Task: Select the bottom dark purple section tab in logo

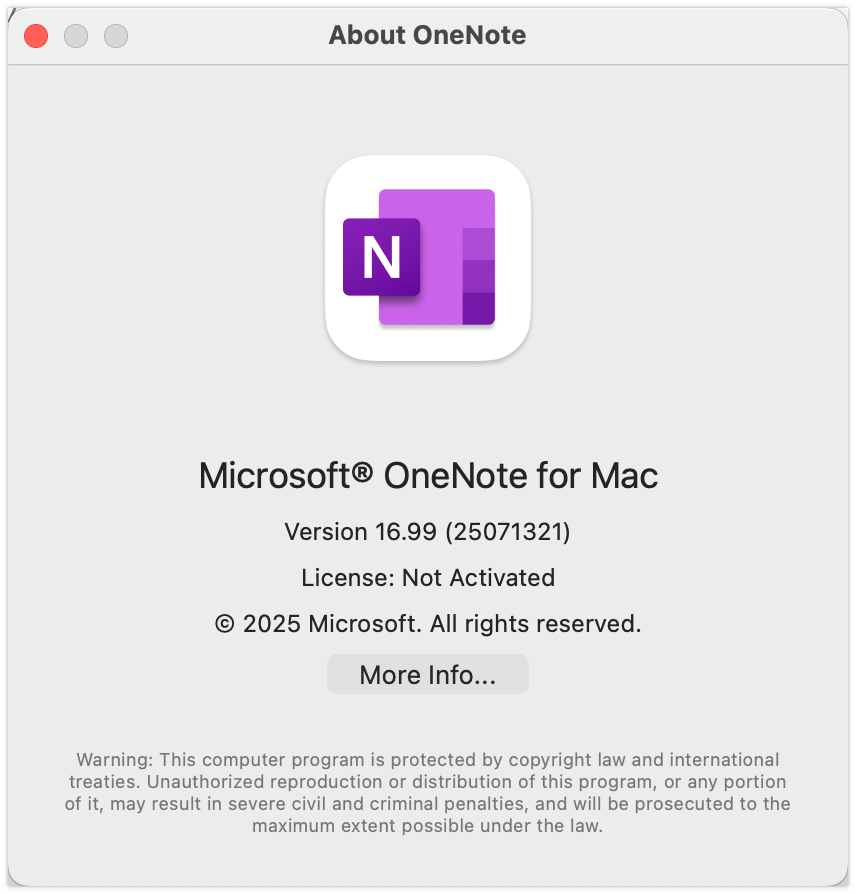Action: (478, 308)
